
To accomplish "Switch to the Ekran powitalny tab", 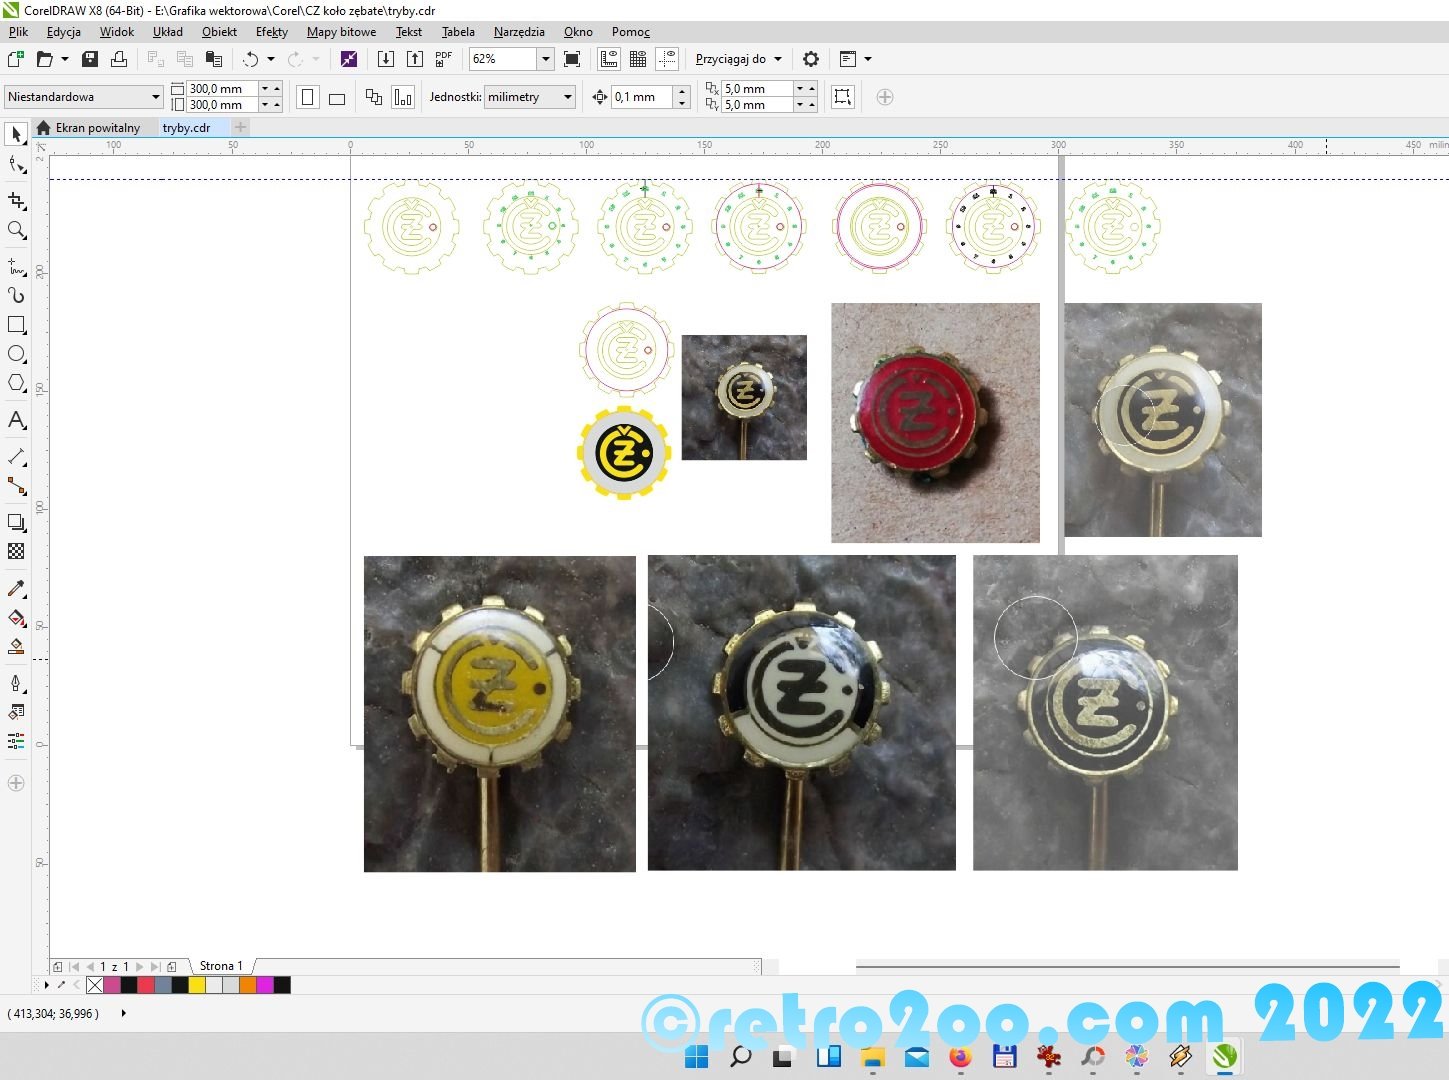I will 97,128.
